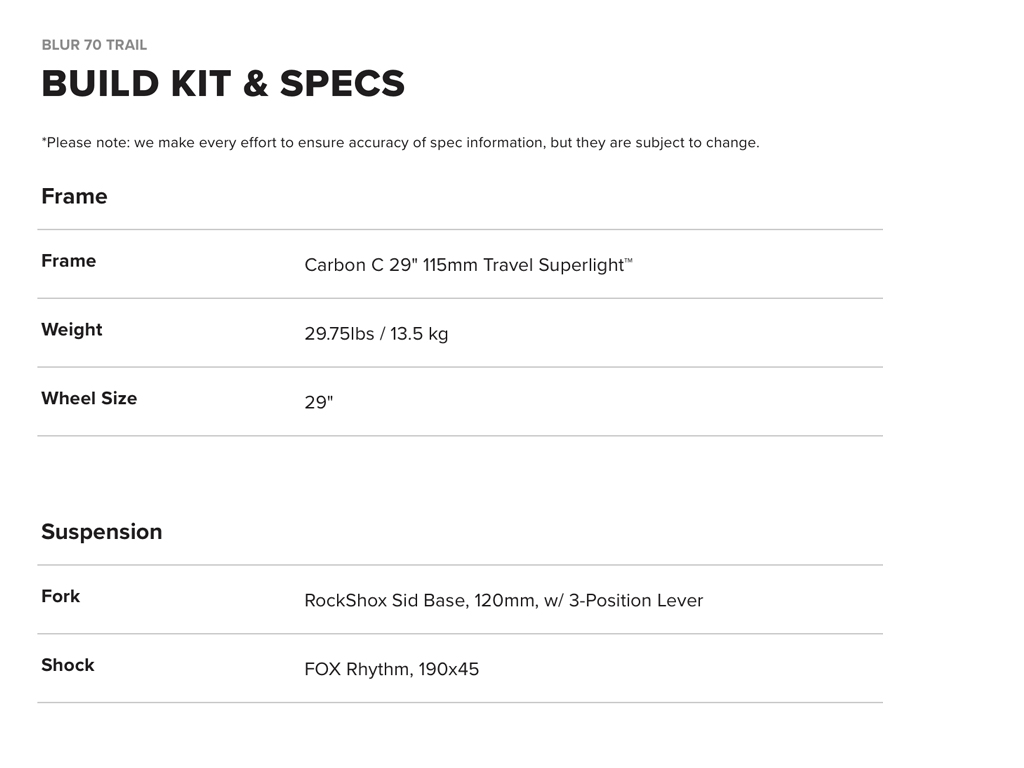Click the 190x45 shock size text
This screenshot has height=768, width=1024.
449,670
